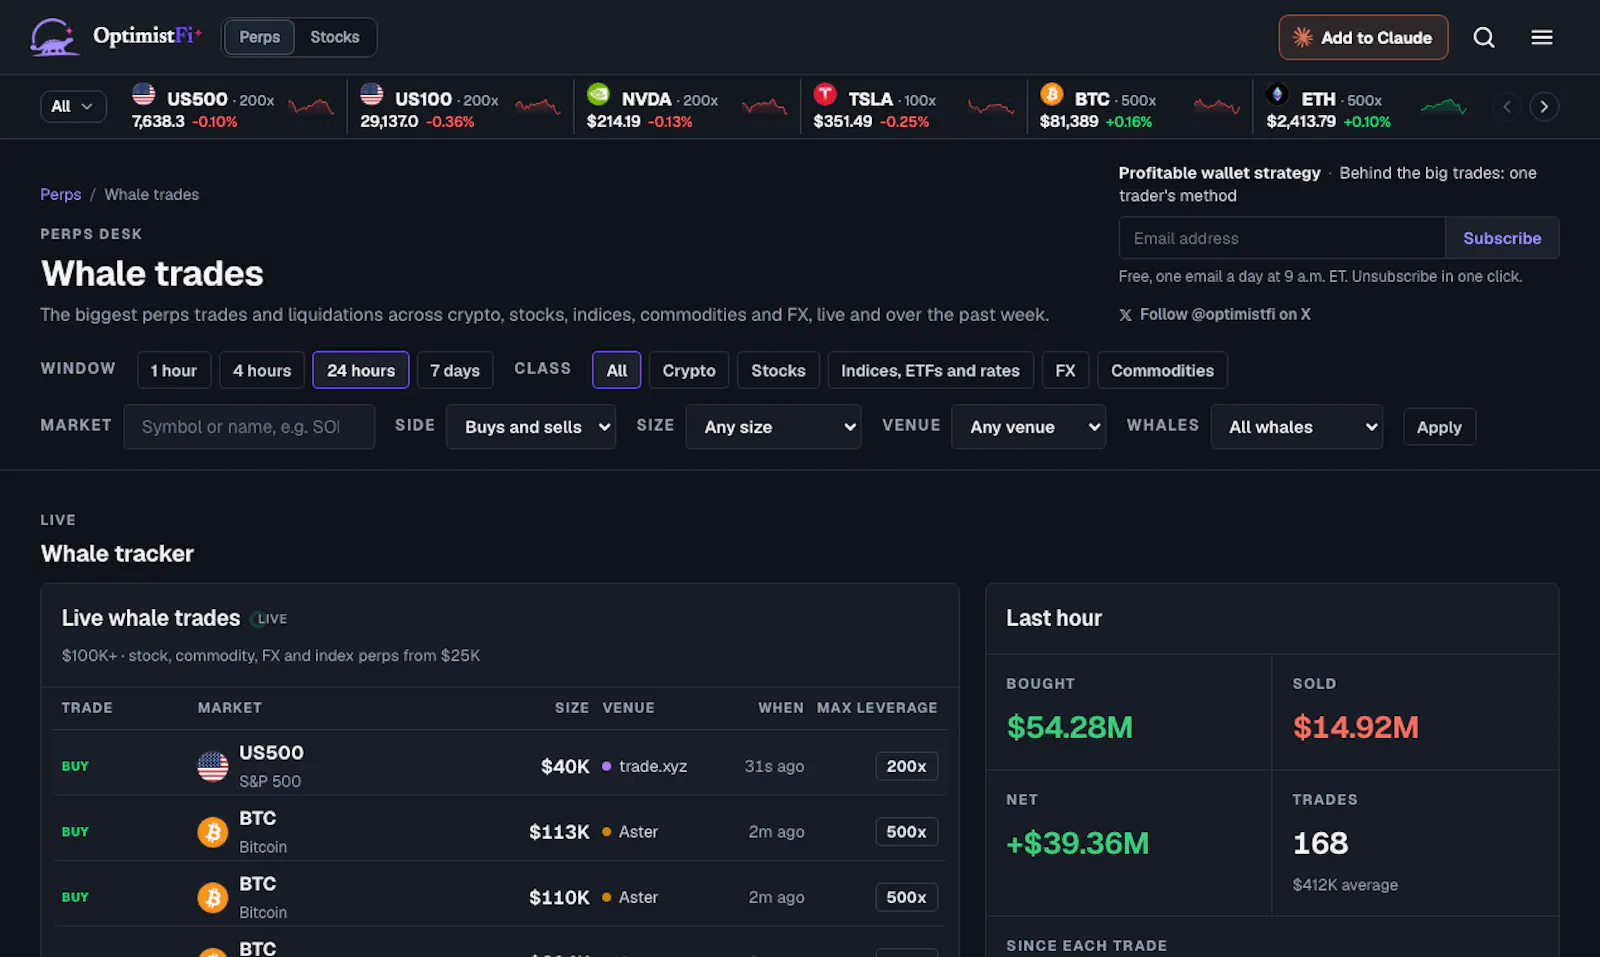Select the 24 hours window
Image resolution: width=1600 pixels, height=957 pixels.
[361, 370]
